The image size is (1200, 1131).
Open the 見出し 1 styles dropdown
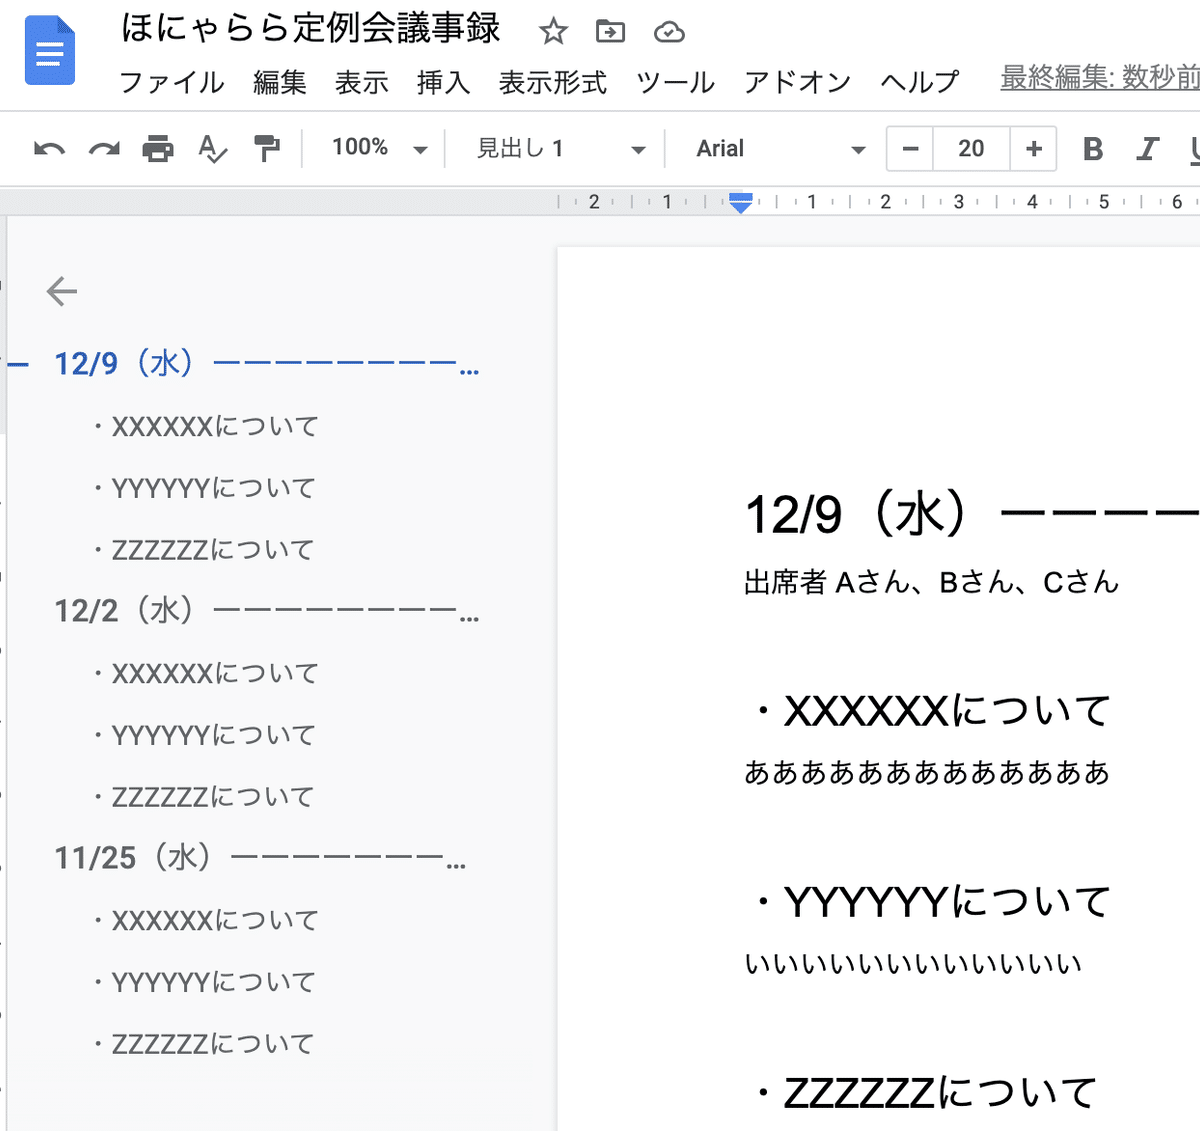pyautogui.click(x=556, y=147)
